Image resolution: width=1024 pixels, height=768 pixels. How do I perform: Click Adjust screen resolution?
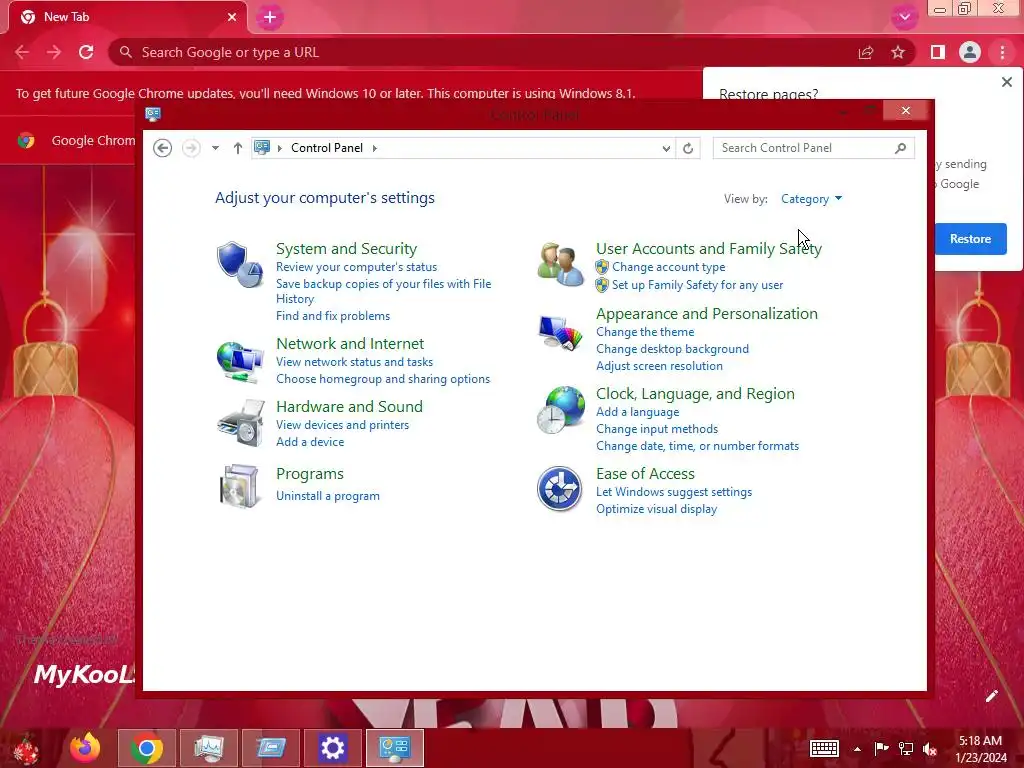[660, 366]
